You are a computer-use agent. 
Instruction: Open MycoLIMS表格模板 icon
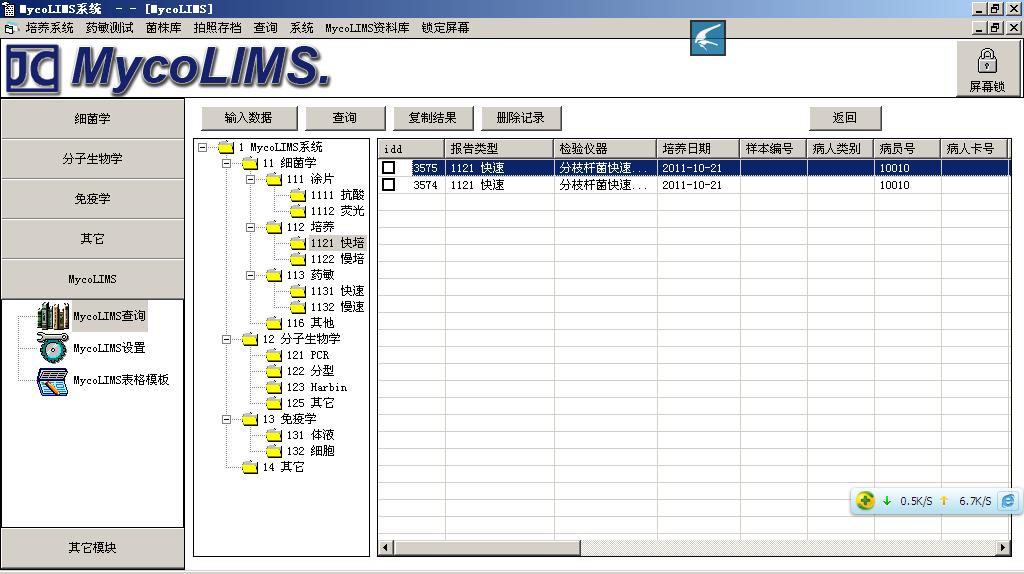(x=52, y=381)
